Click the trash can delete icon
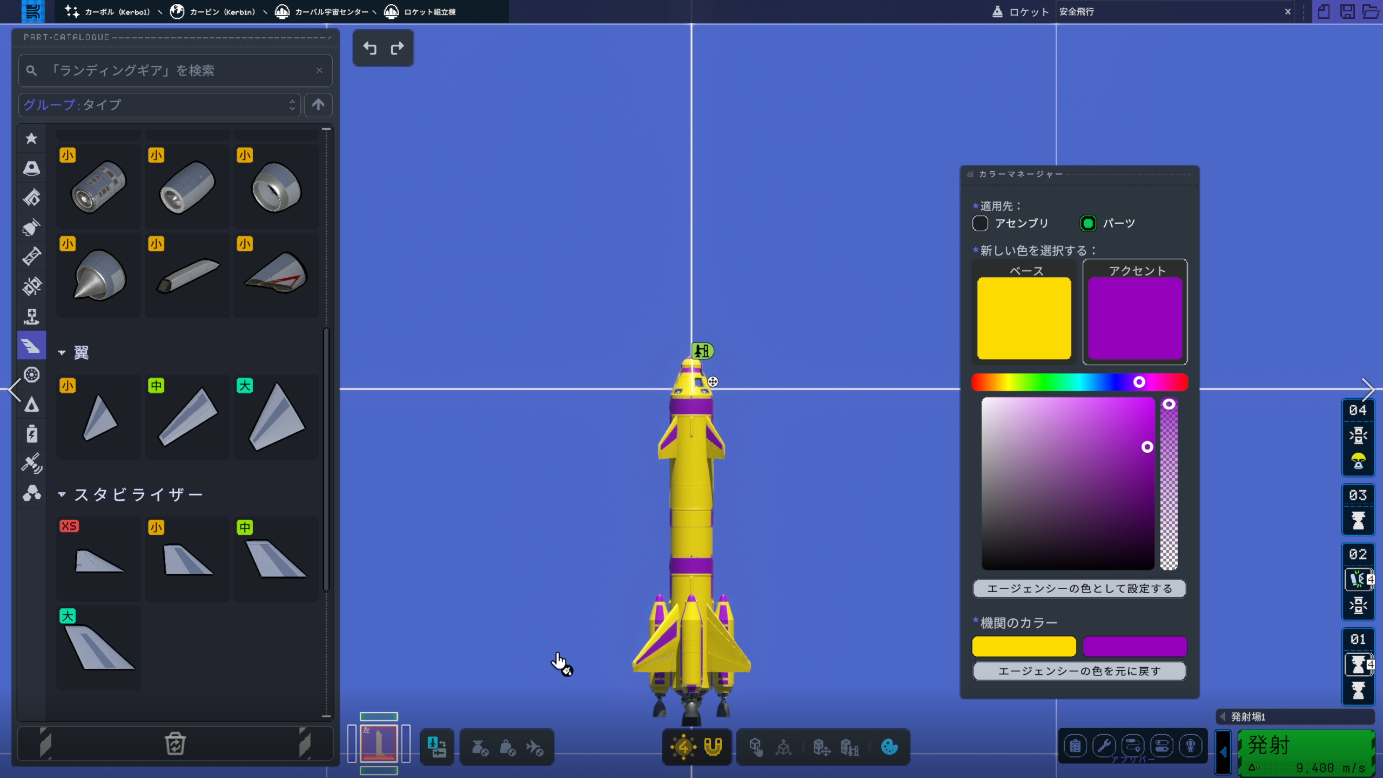Viewport: 1383px width, 778px height. [175, 743]
